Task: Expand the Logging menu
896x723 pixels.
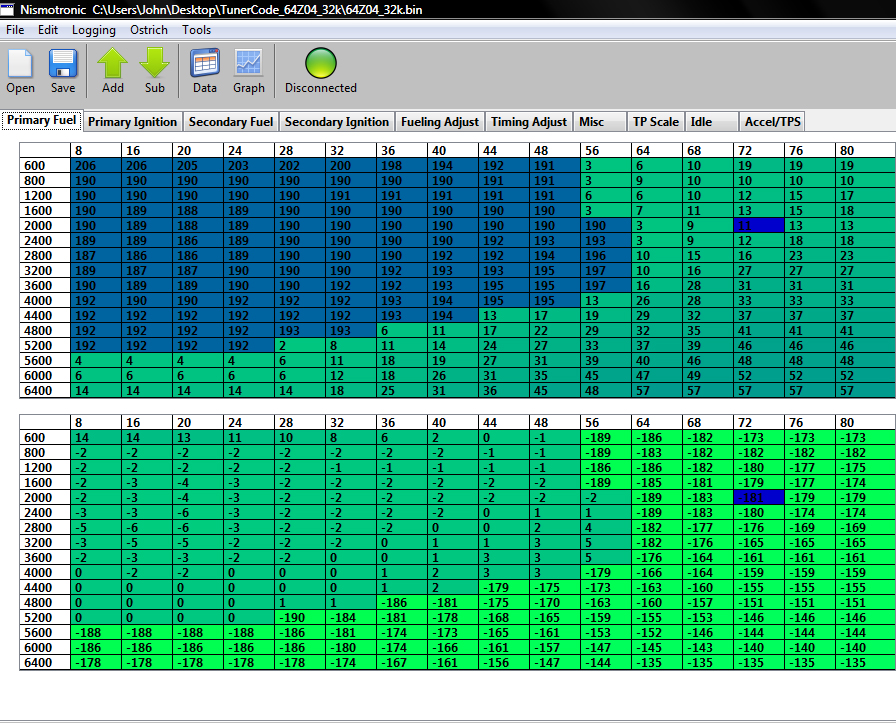Action: pyautogui.click(x=94, y=30)
